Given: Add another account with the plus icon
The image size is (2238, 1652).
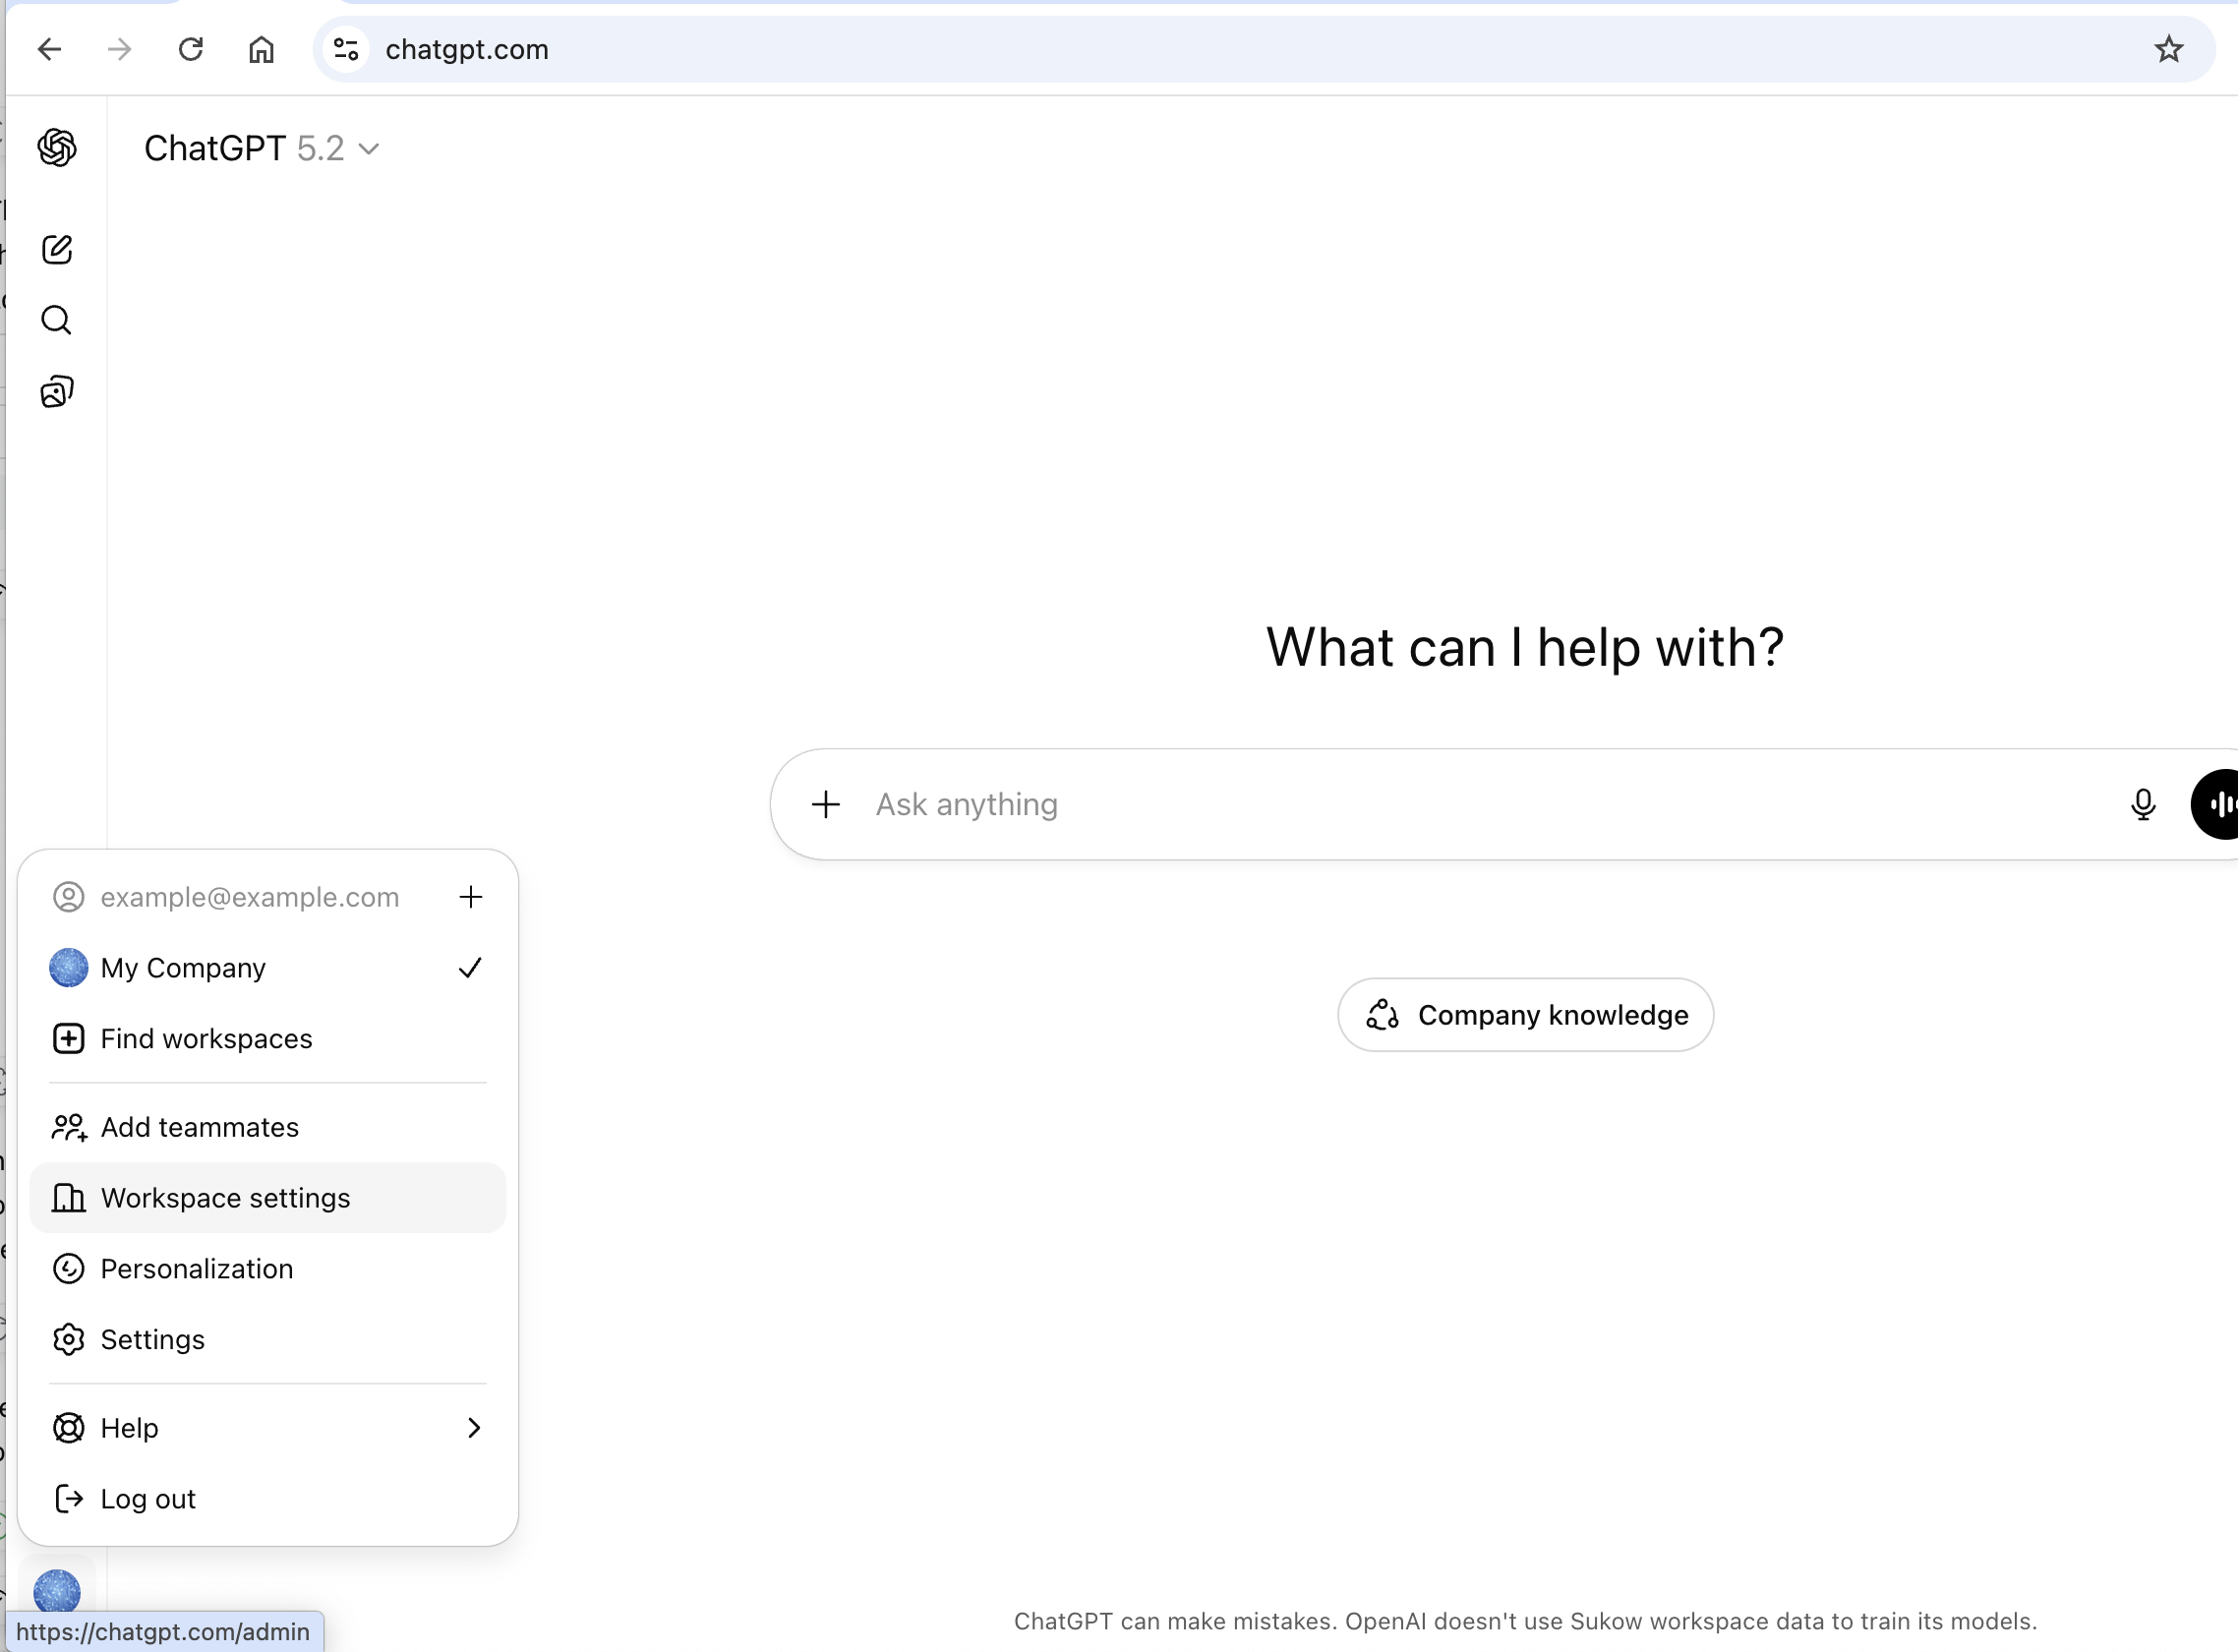Looking at the screenshot, I should pos(471,897).
